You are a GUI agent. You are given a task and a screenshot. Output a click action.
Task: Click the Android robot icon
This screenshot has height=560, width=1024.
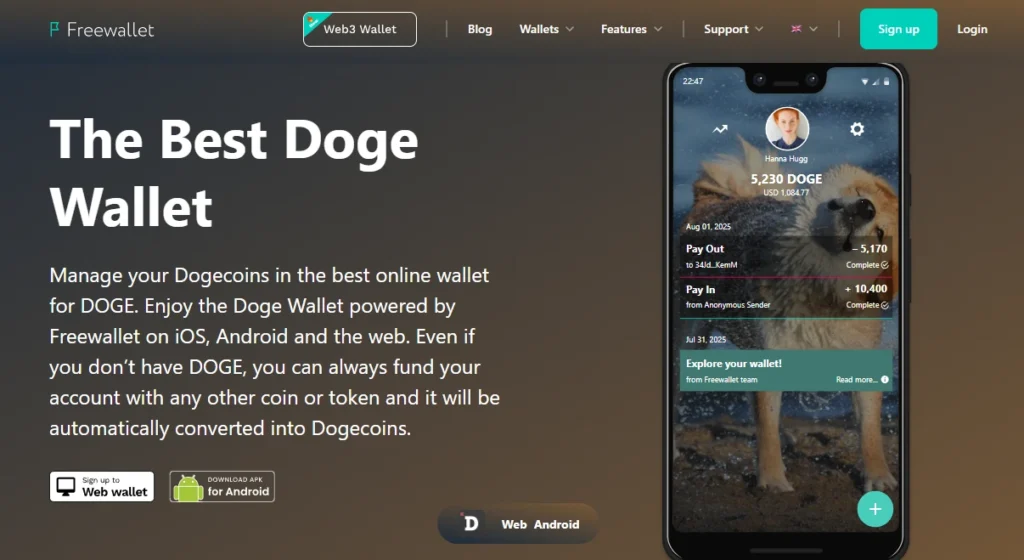click(x=188, y=488)
